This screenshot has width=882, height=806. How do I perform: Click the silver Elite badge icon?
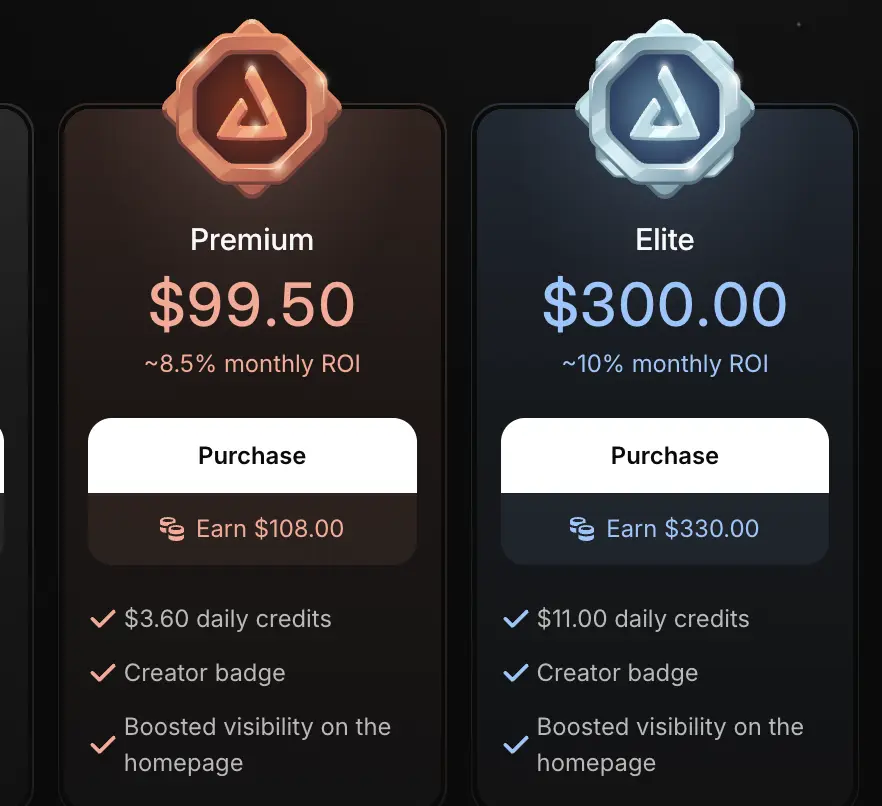point(664,108)
